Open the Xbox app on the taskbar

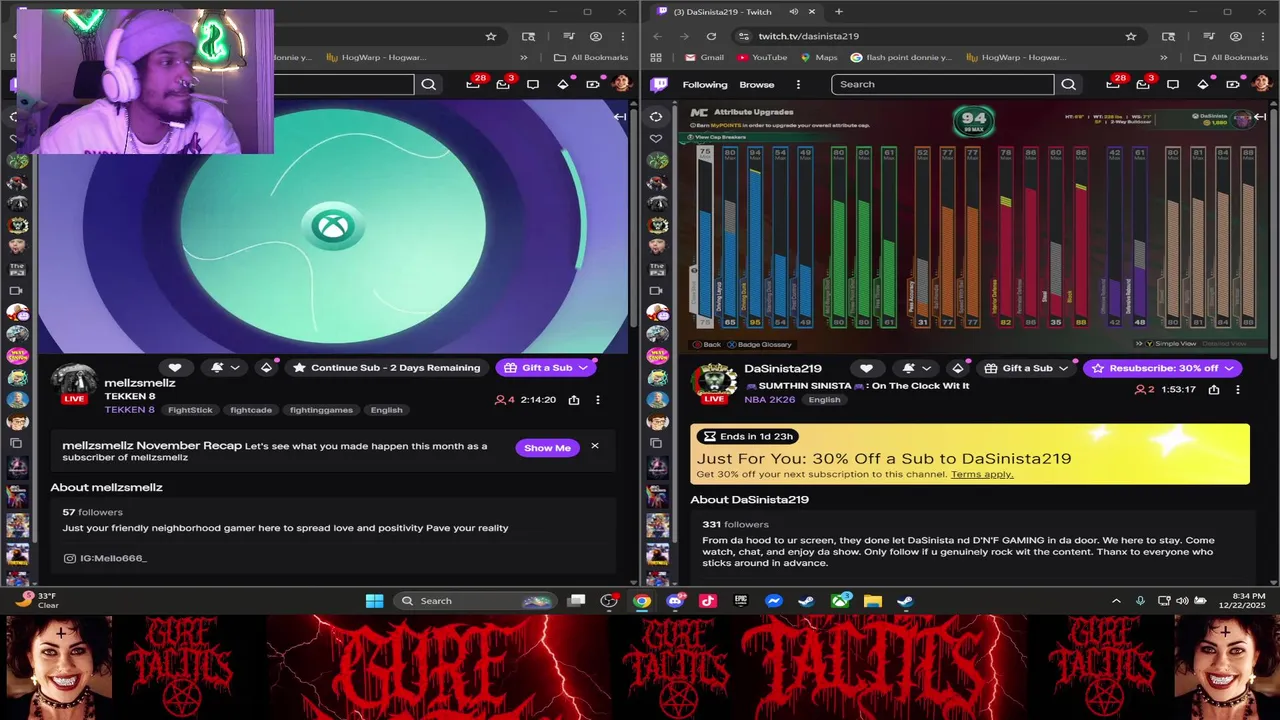click(x=840, y=601)
